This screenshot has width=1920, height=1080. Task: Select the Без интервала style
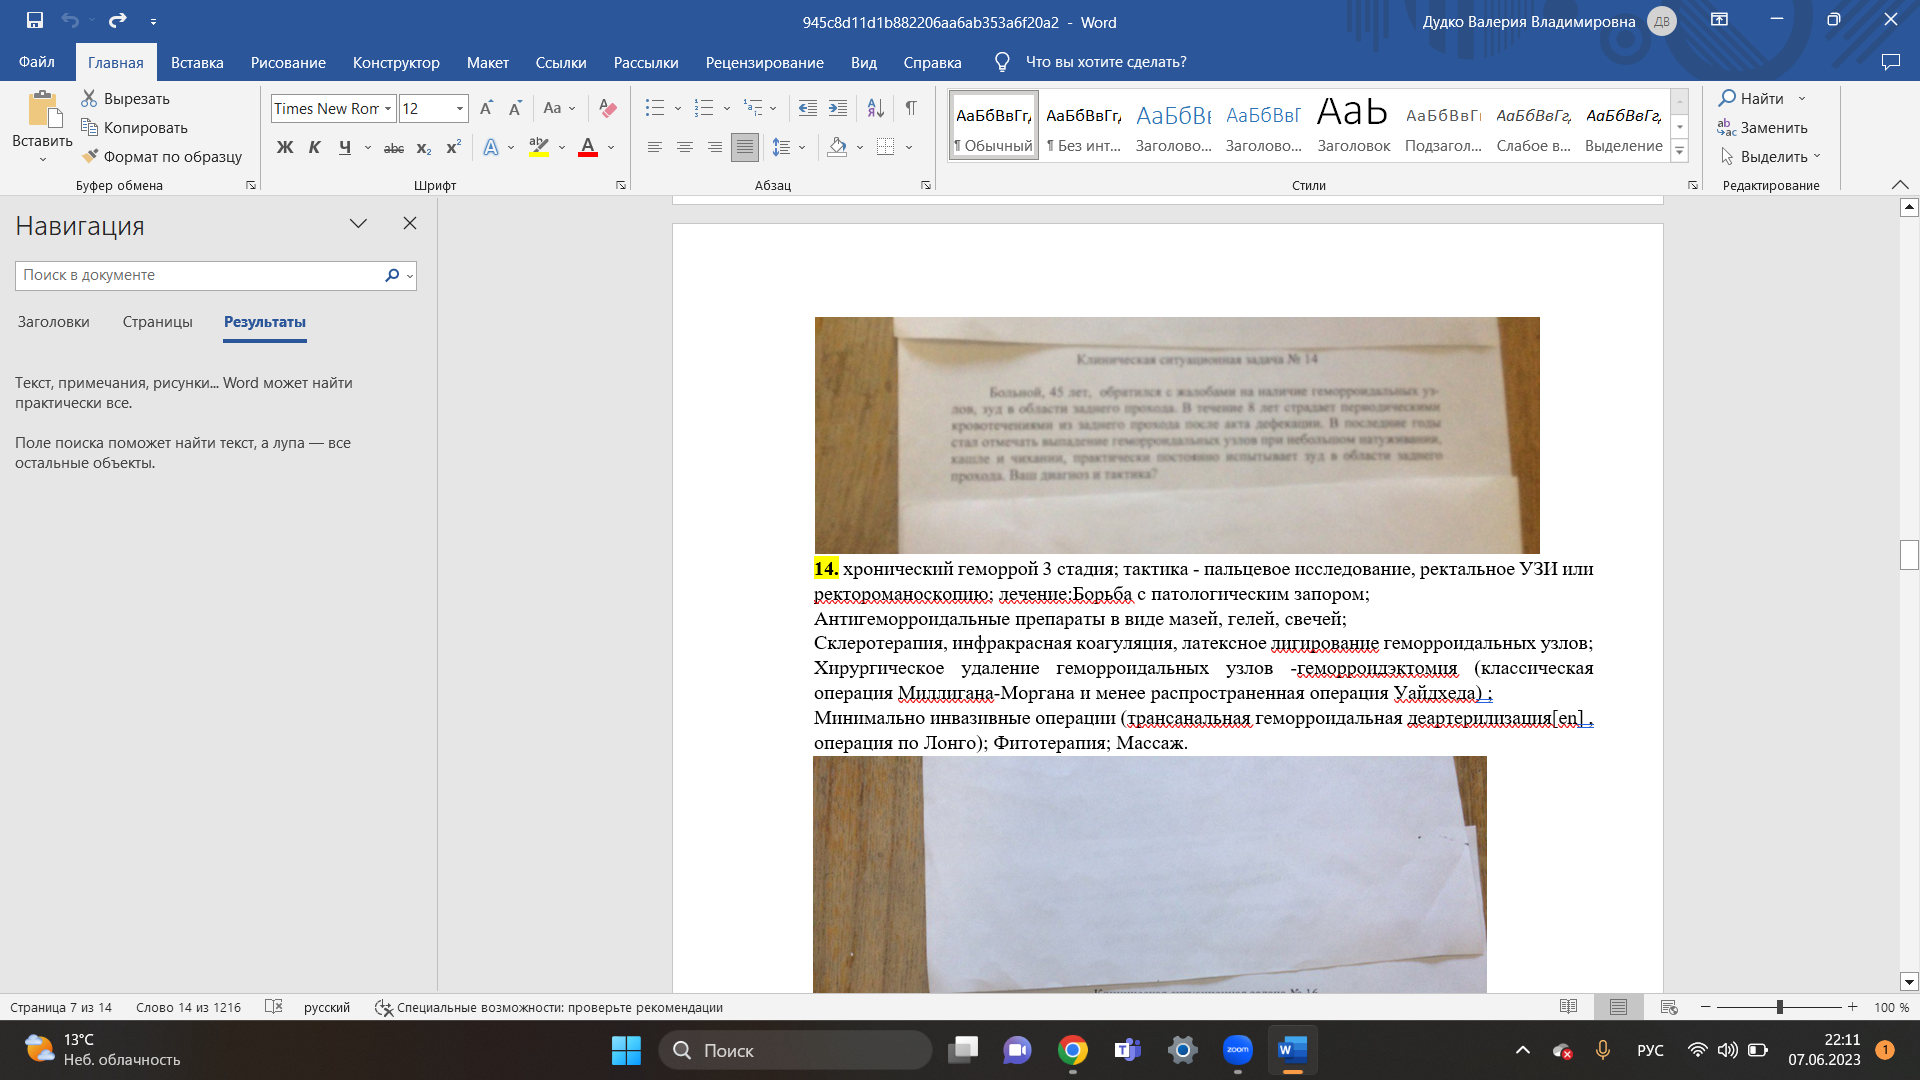click(x=1084, y=127)
